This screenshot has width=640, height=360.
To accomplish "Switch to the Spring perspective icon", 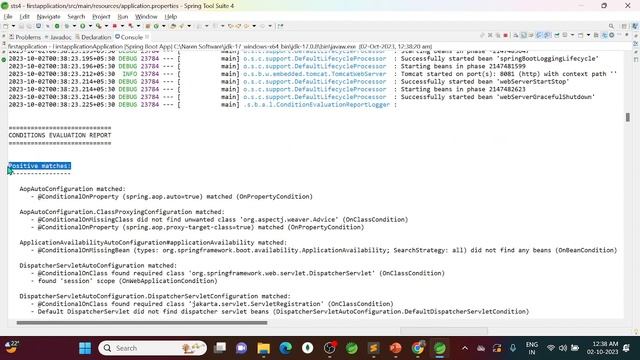I will (635, 26).
